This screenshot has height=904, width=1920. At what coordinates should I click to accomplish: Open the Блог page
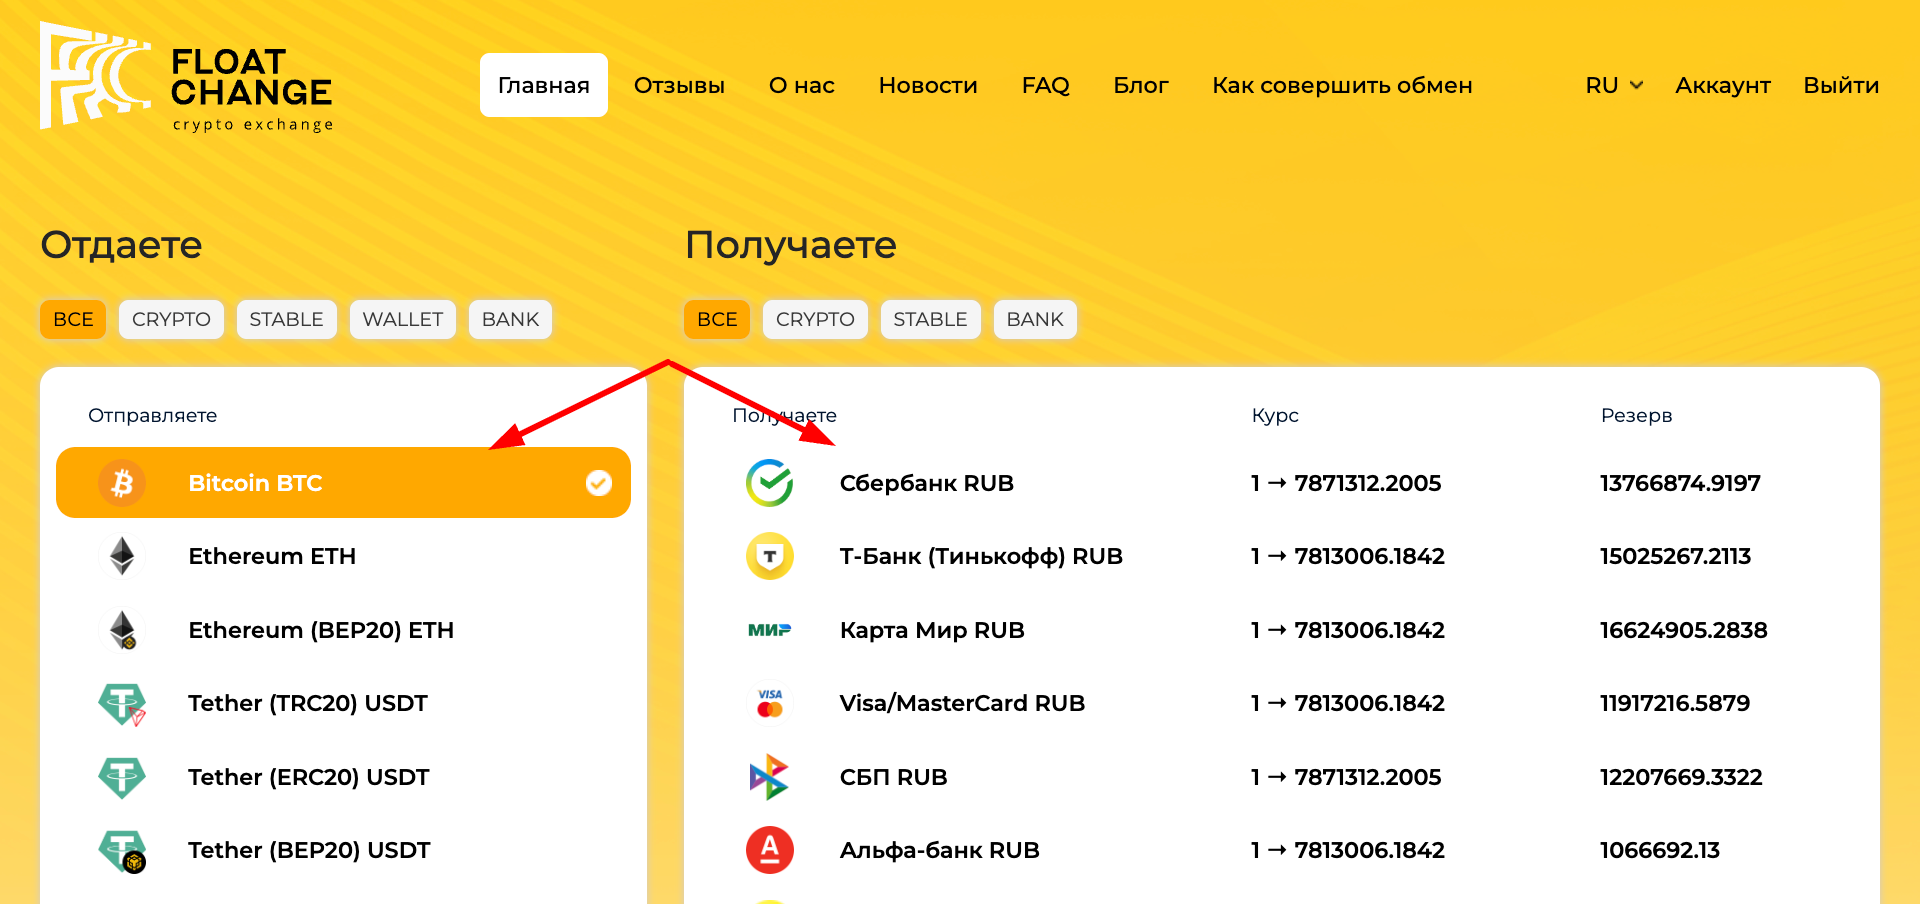(x=1141, y=85)
